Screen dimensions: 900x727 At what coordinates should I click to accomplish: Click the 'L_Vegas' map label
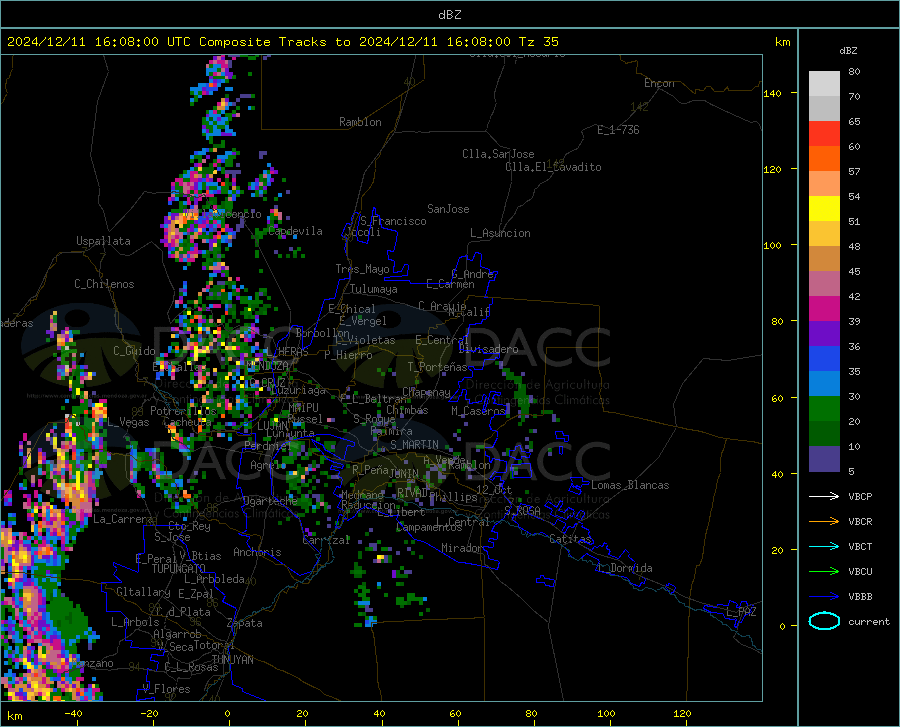[128, 422]
